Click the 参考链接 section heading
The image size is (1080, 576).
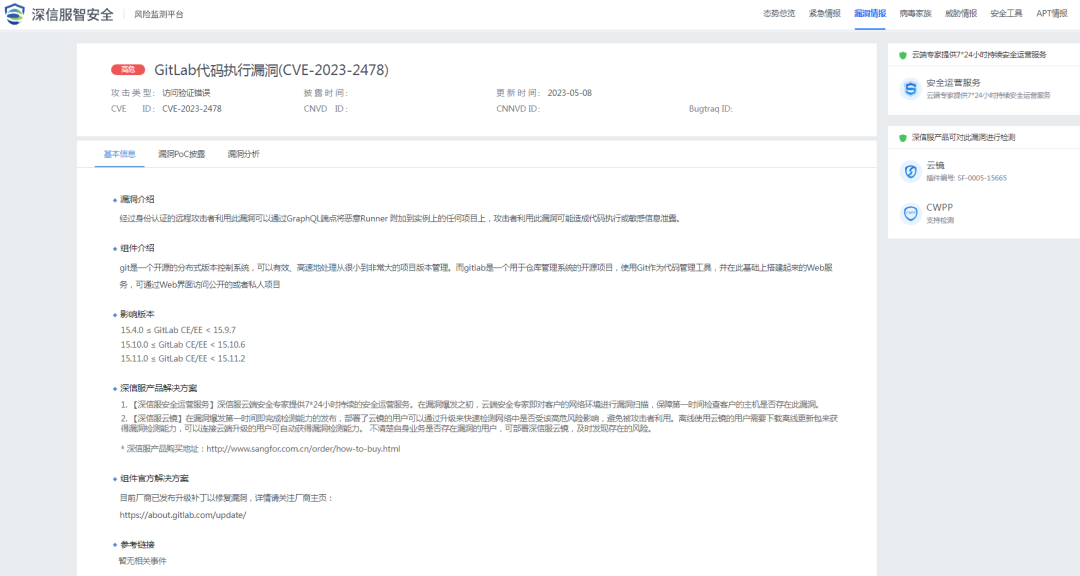pyautogui.click(x=137, y=545)
